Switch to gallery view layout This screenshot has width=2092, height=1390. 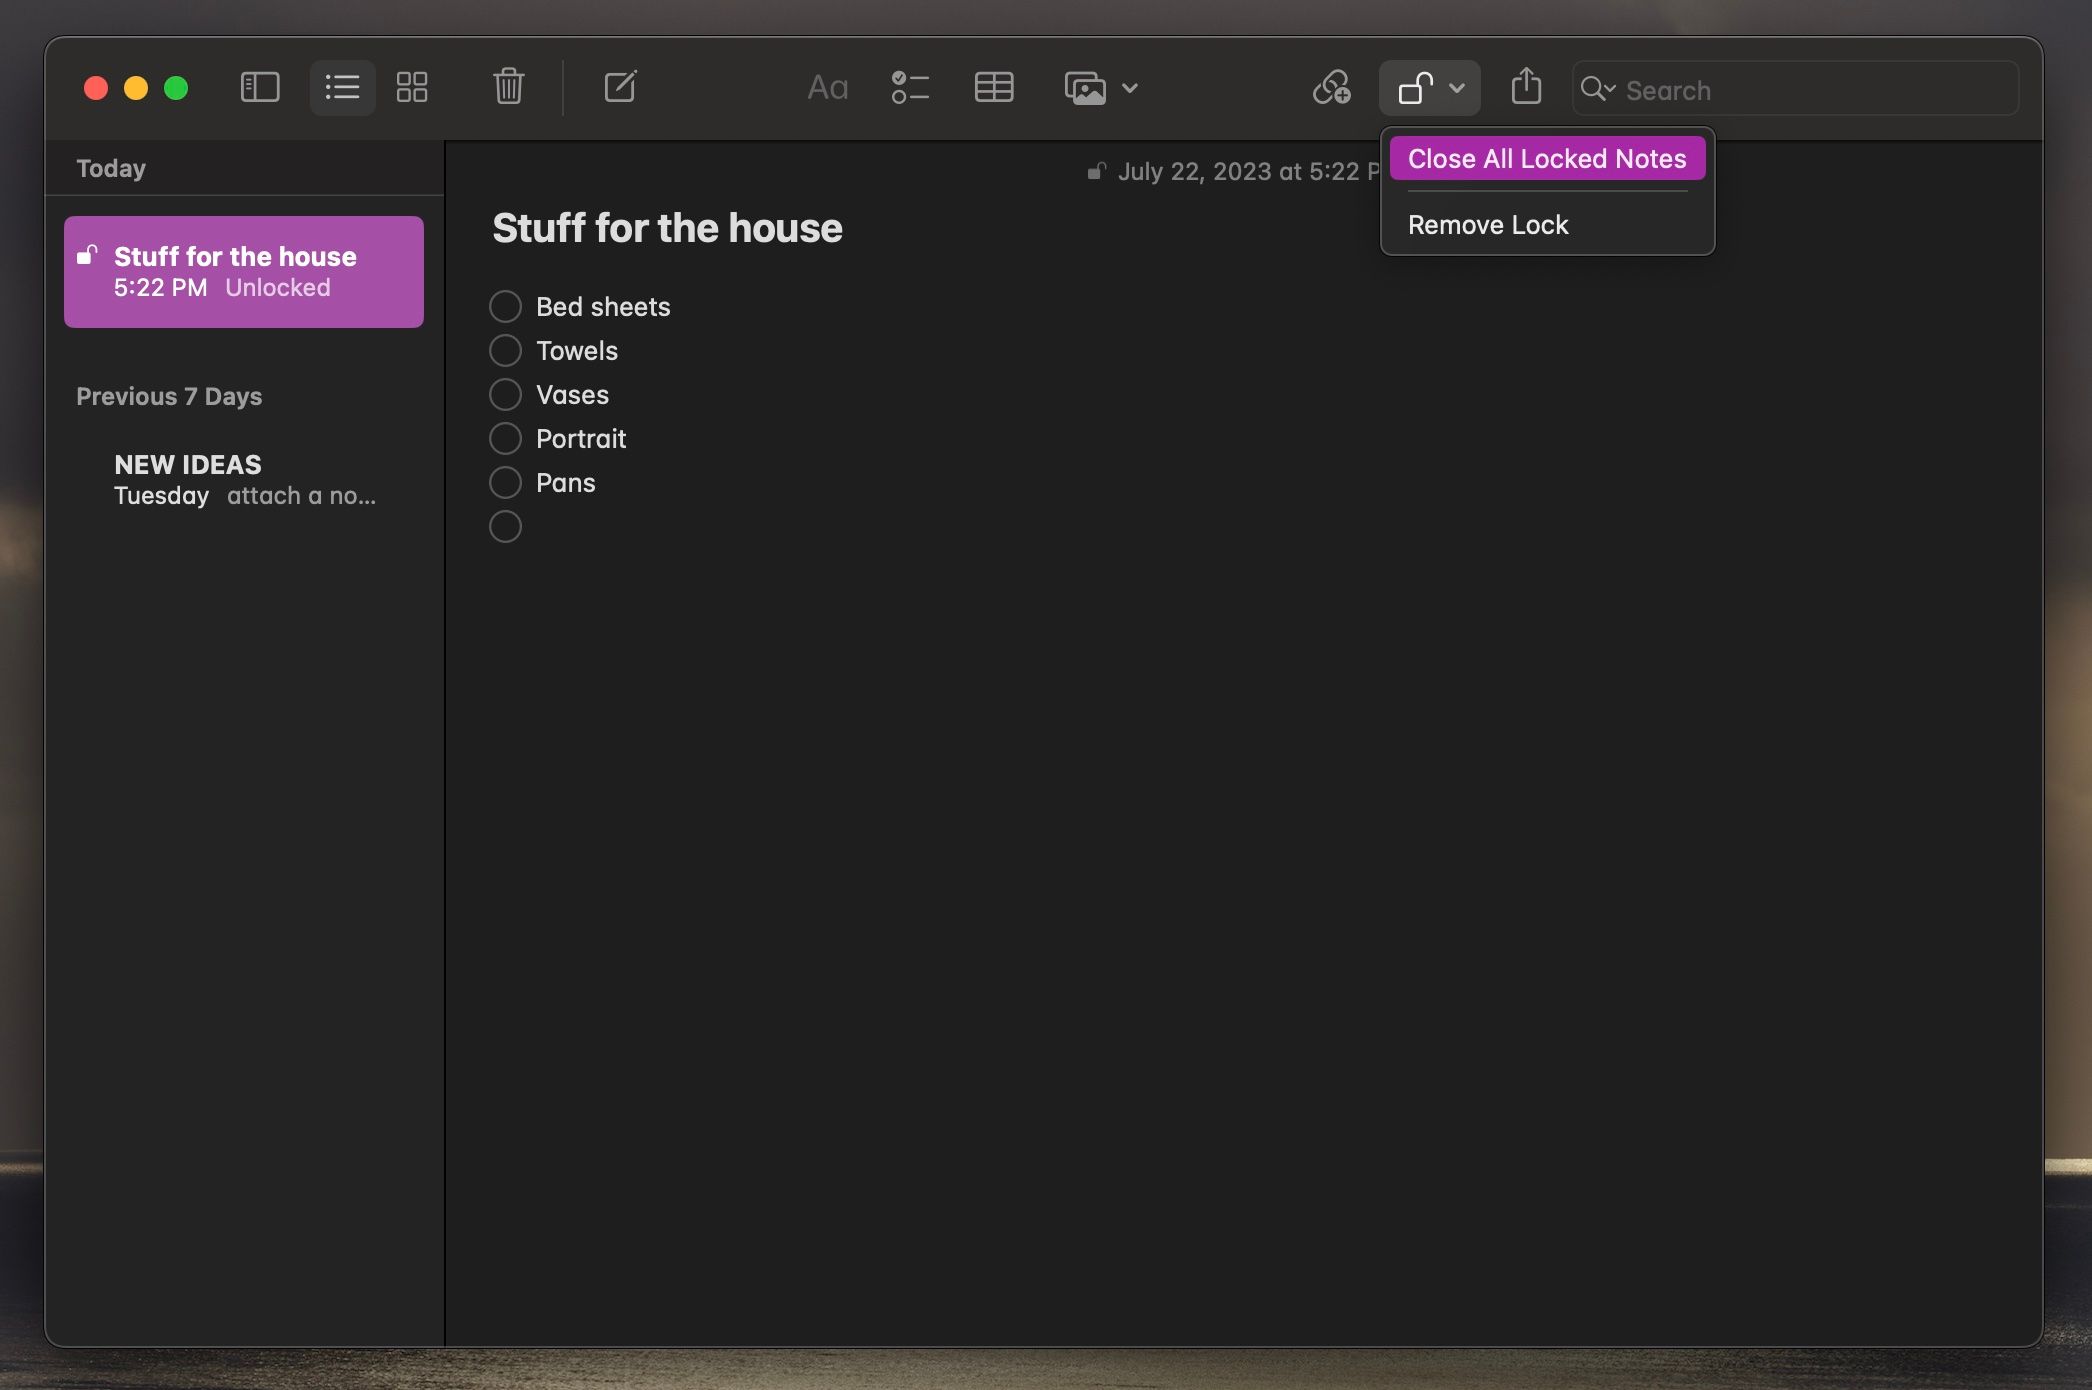coord(412,88)
